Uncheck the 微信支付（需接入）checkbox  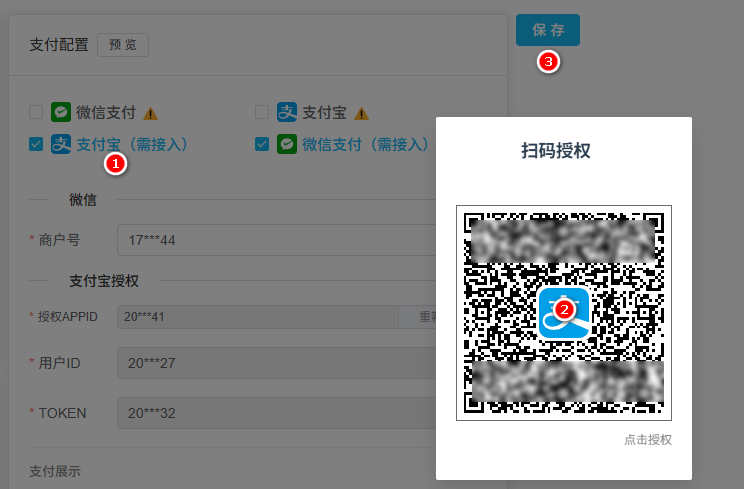262,144
